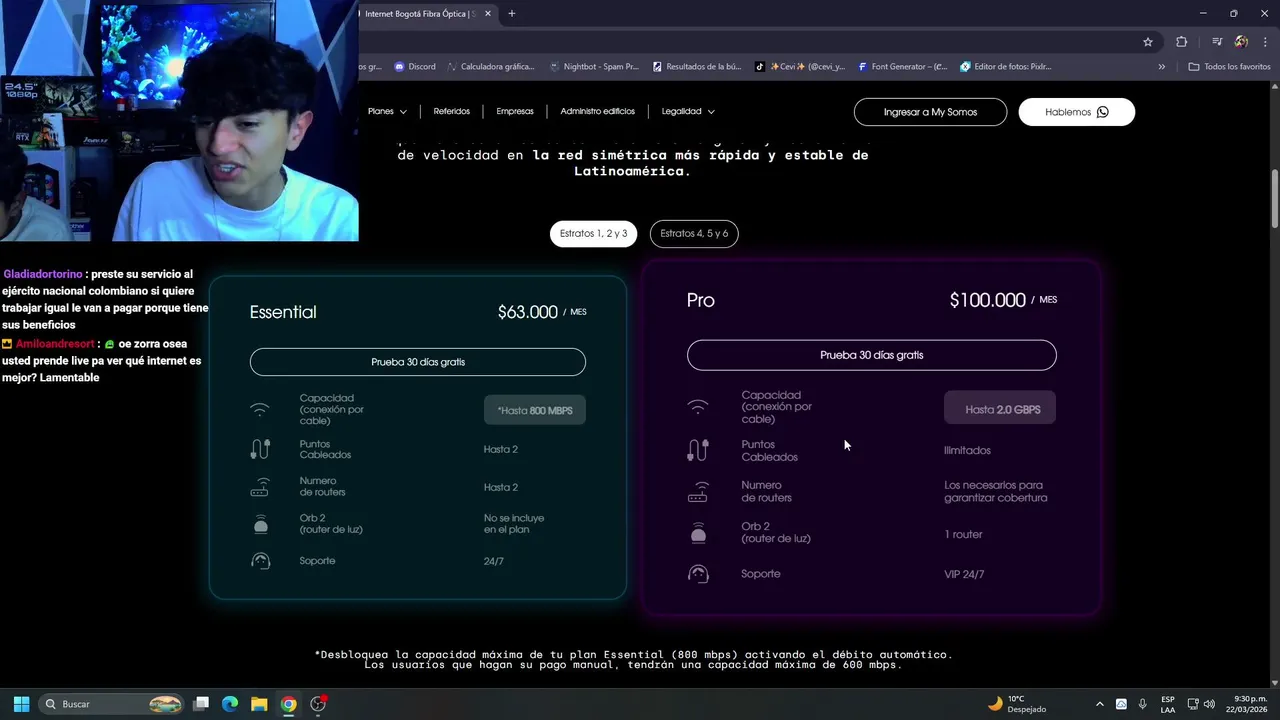Click the Ilimitados value in Pro plan

pyautogui.click(x=967, y=451)
